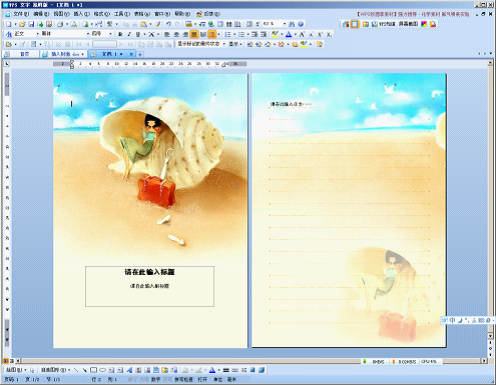496x385 pixels.
Task: Click the Help question mark icon
Action: (301, 24)
